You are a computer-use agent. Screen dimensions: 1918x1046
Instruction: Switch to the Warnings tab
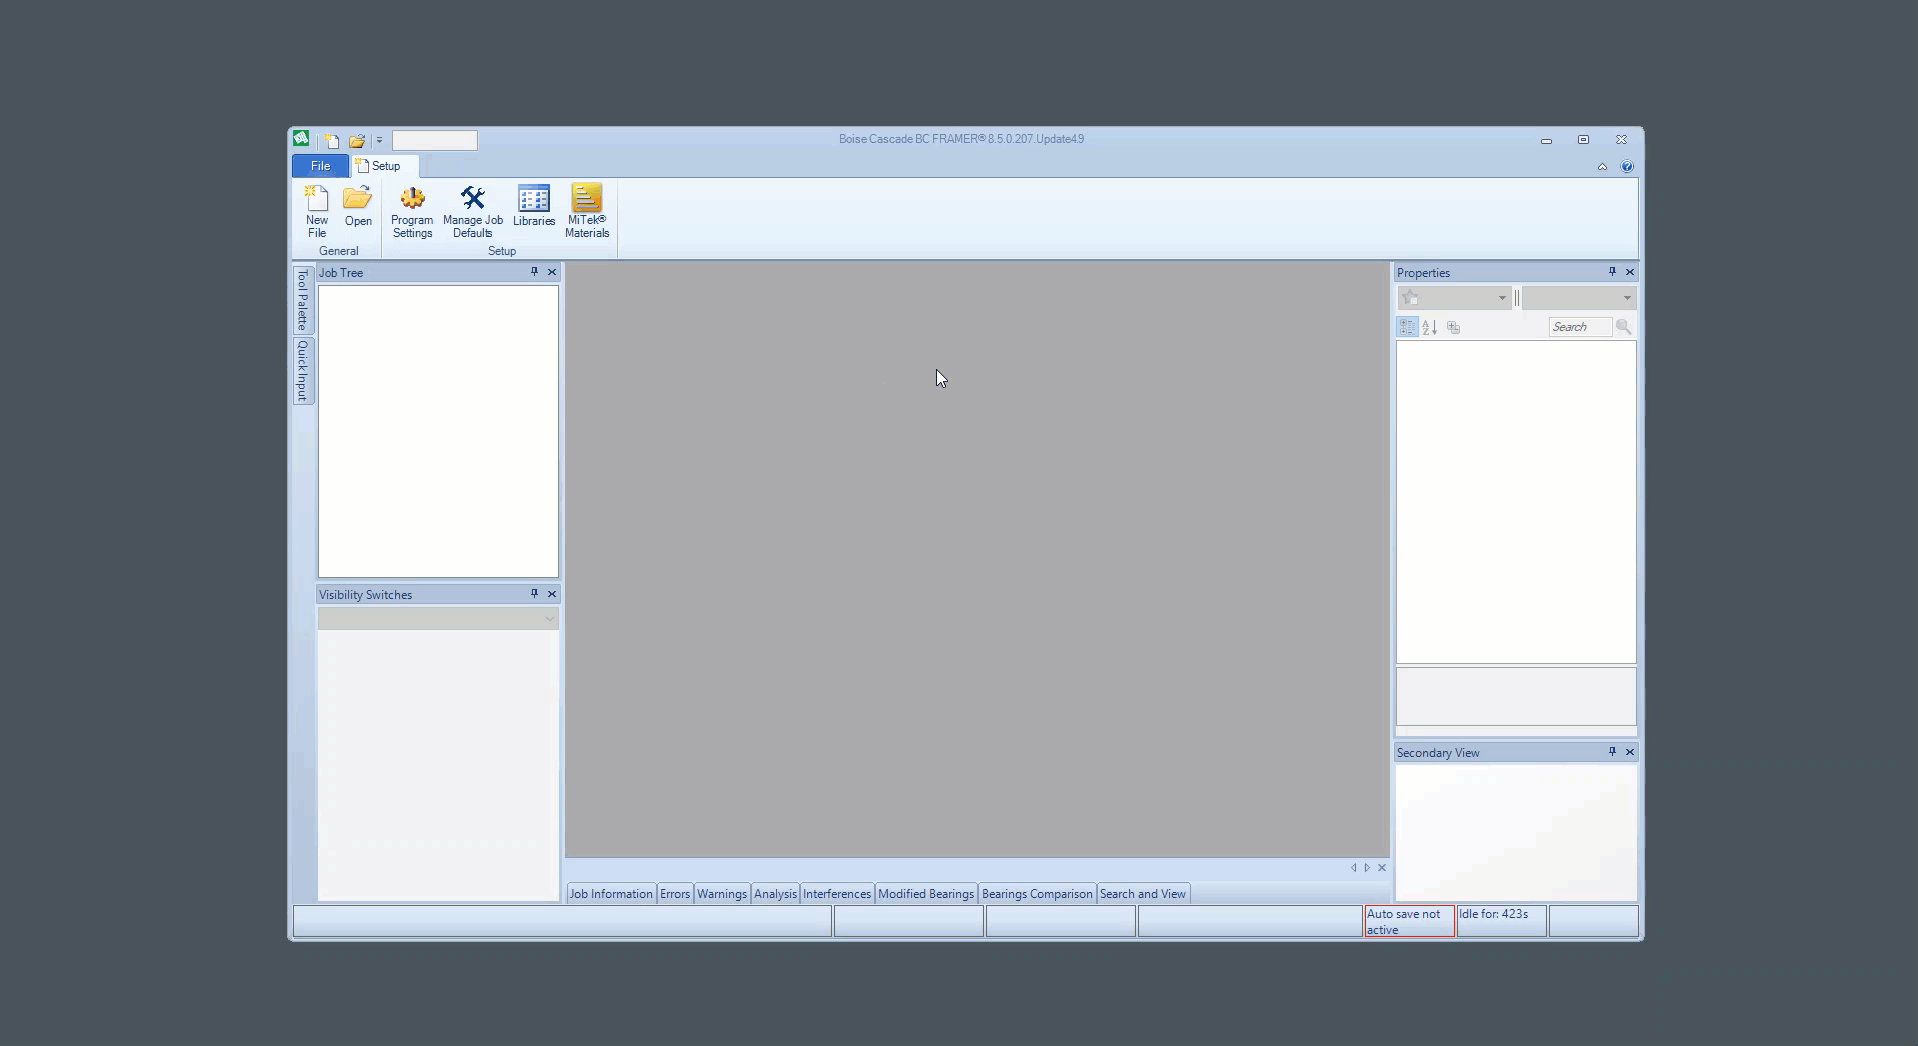click(721, 894)
